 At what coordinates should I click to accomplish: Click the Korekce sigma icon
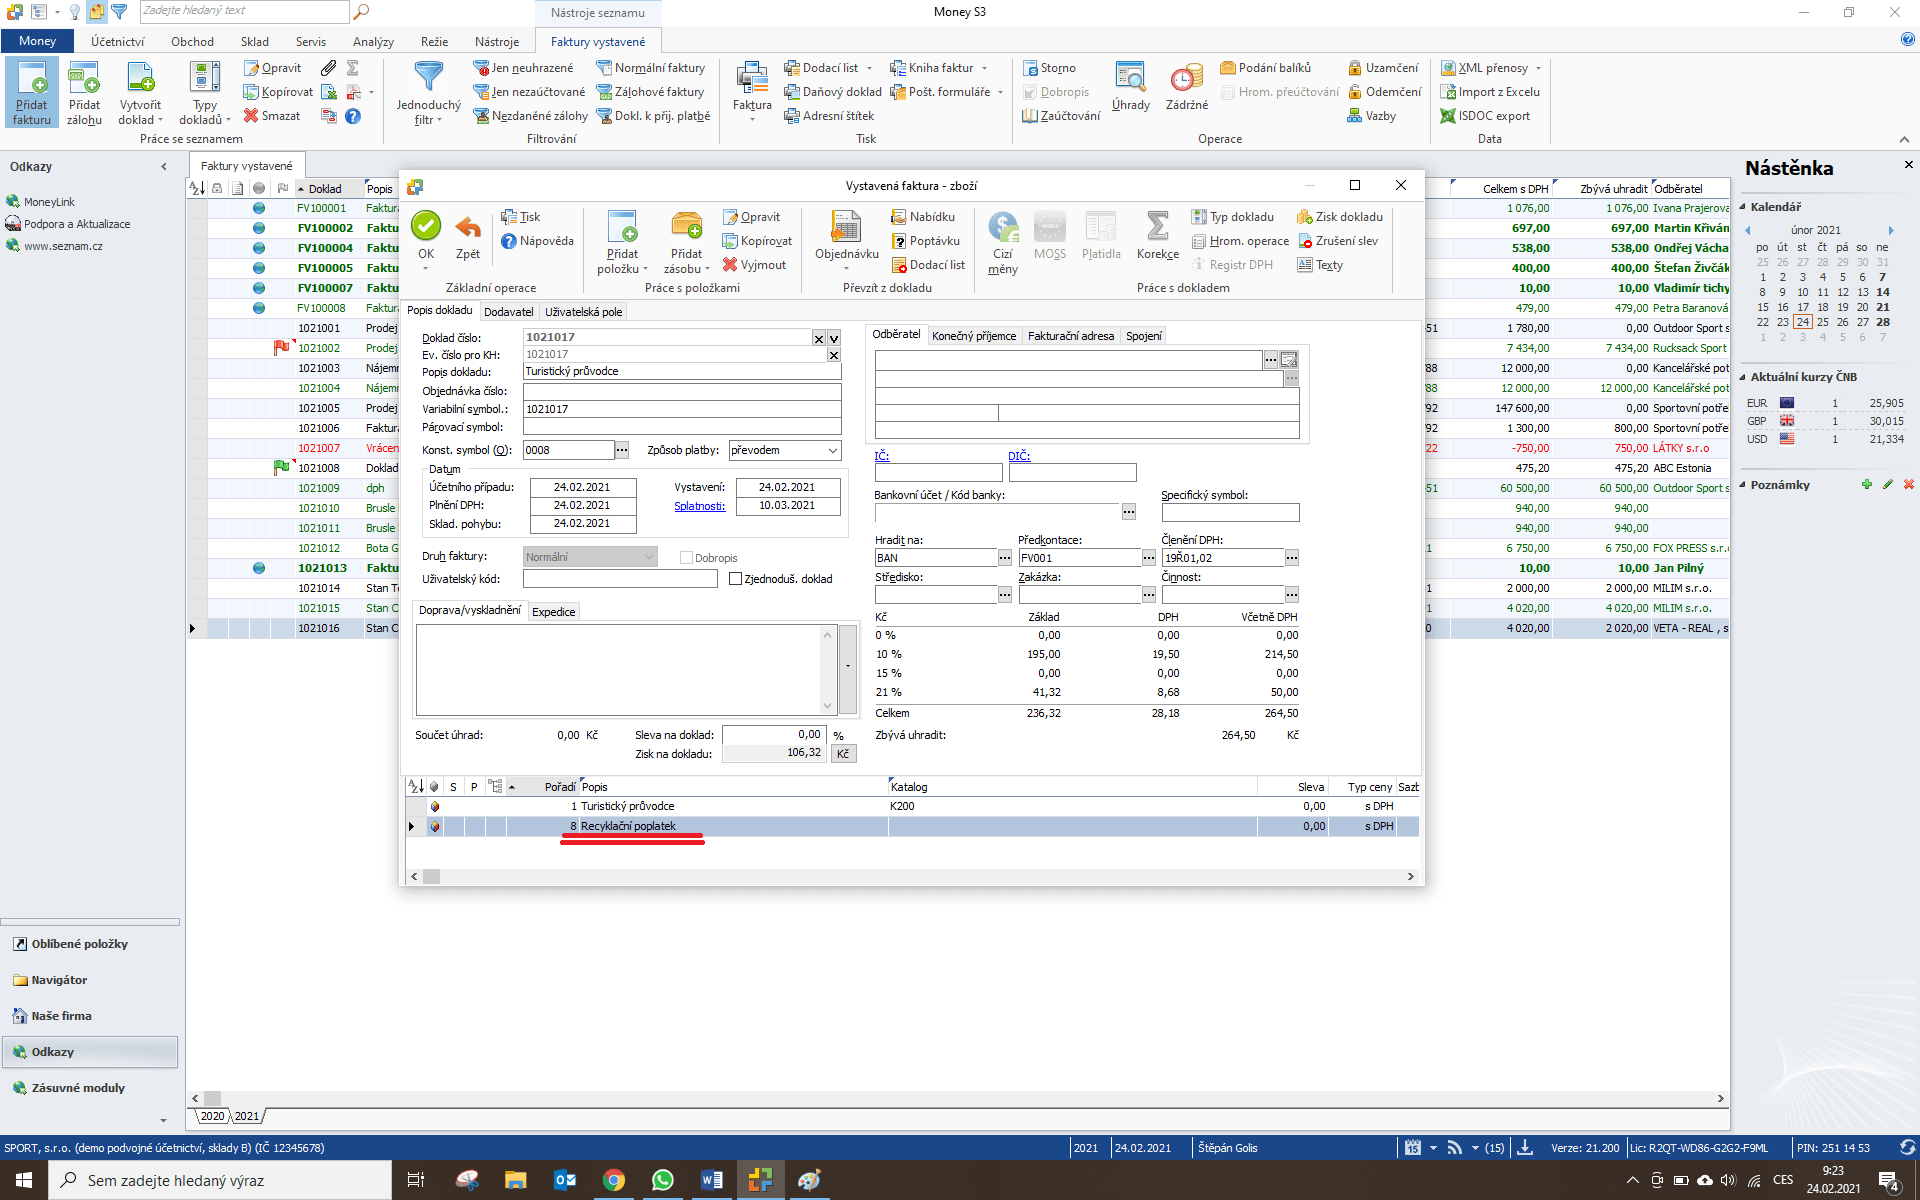point(1158,227)
